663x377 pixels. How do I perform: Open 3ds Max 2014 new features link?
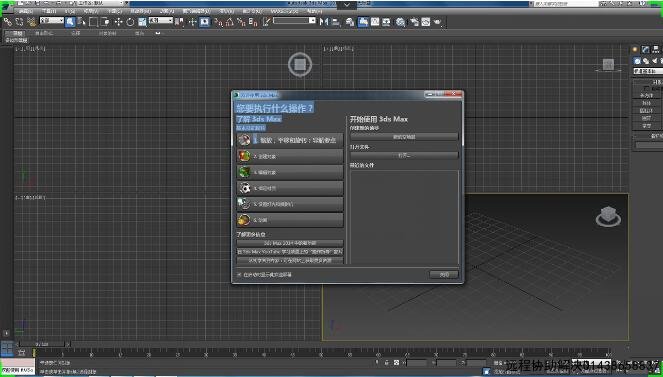pyautogui.click(x=290, y=243)
